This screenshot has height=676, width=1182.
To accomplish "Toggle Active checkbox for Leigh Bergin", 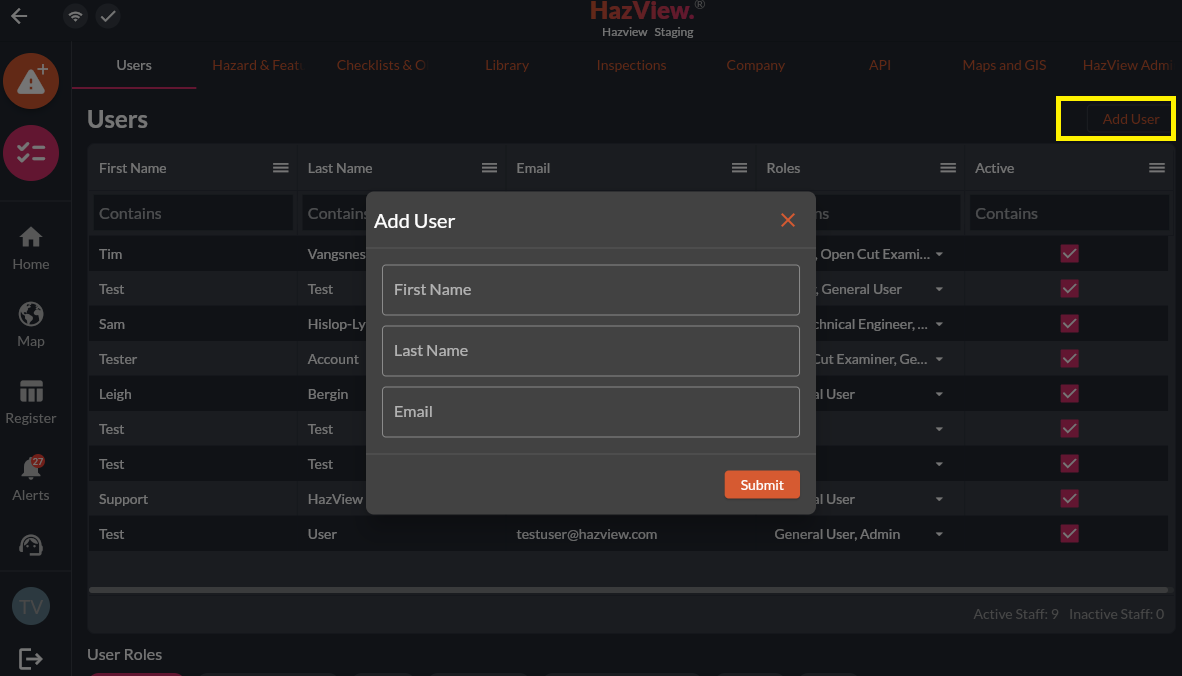I will click(1069, 394).
